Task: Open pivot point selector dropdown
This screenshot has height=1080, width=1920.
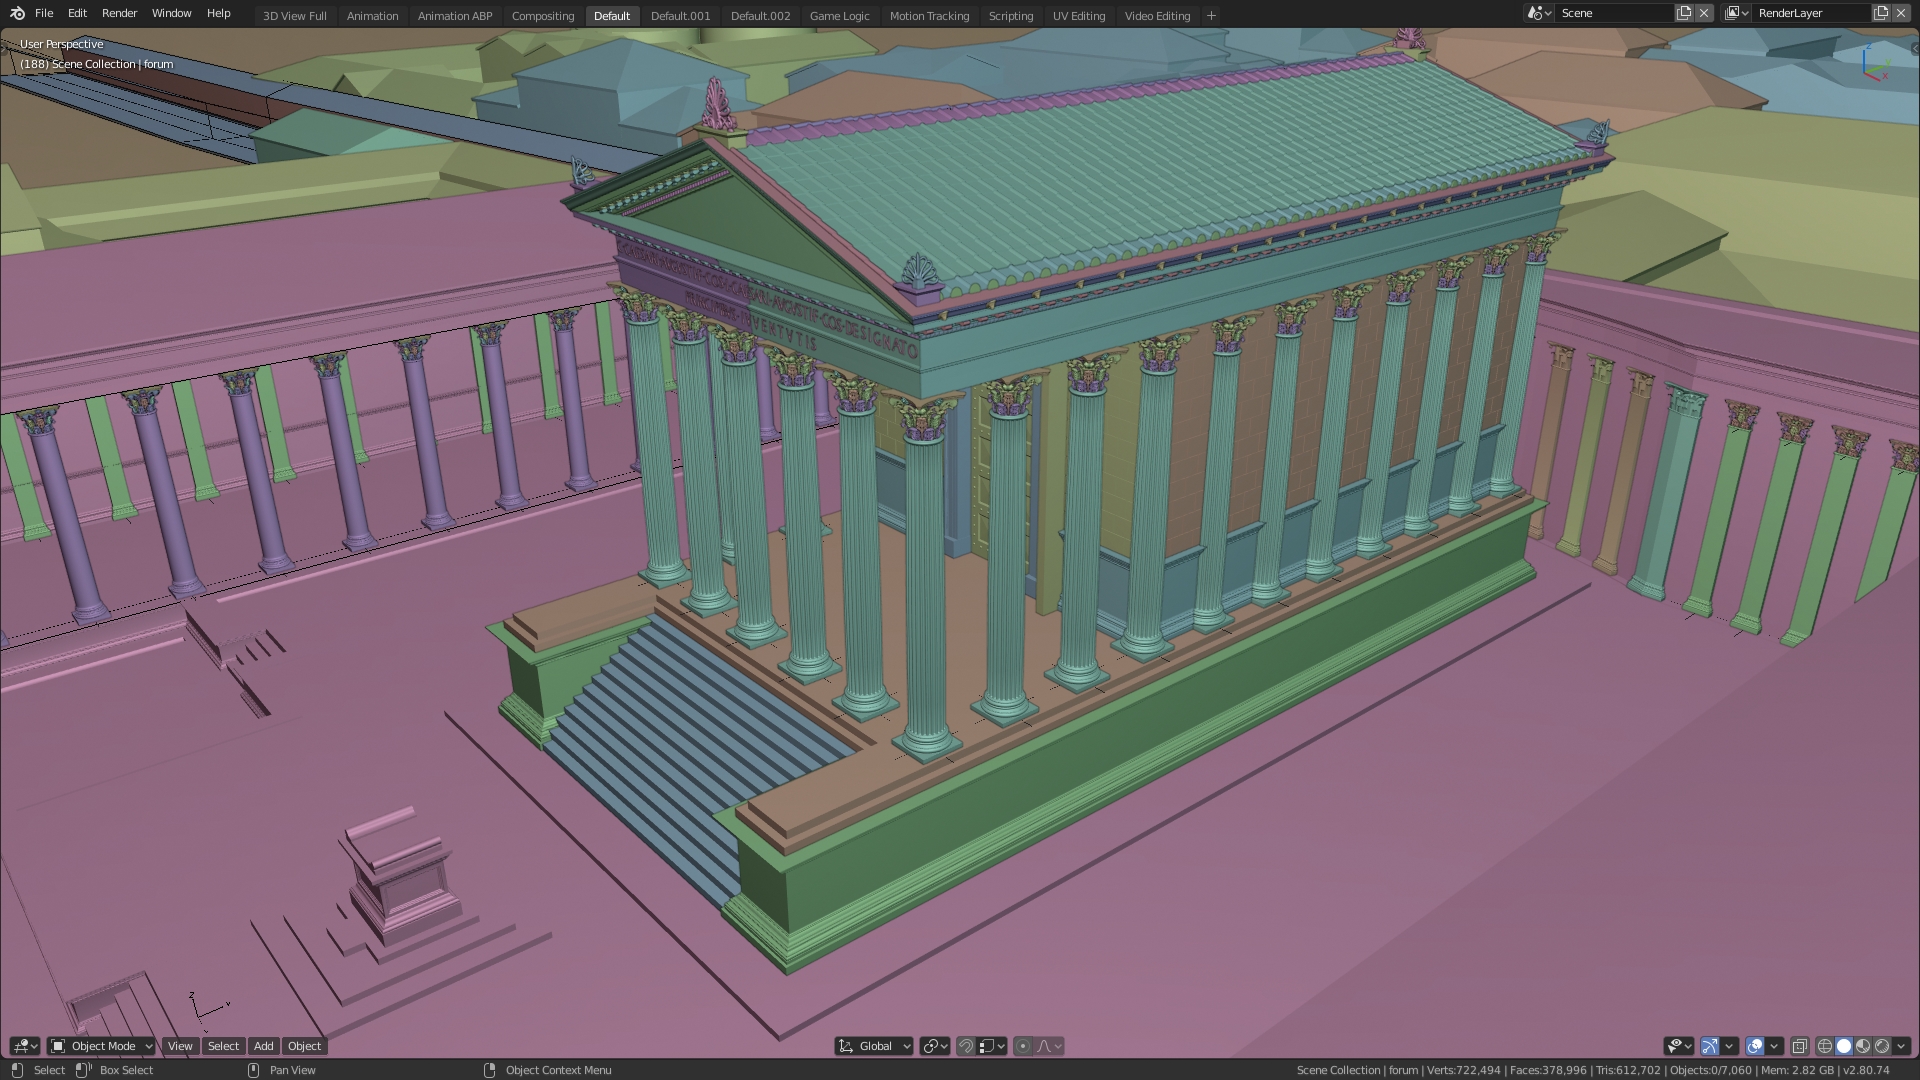Action: [x=935, y=1046]
